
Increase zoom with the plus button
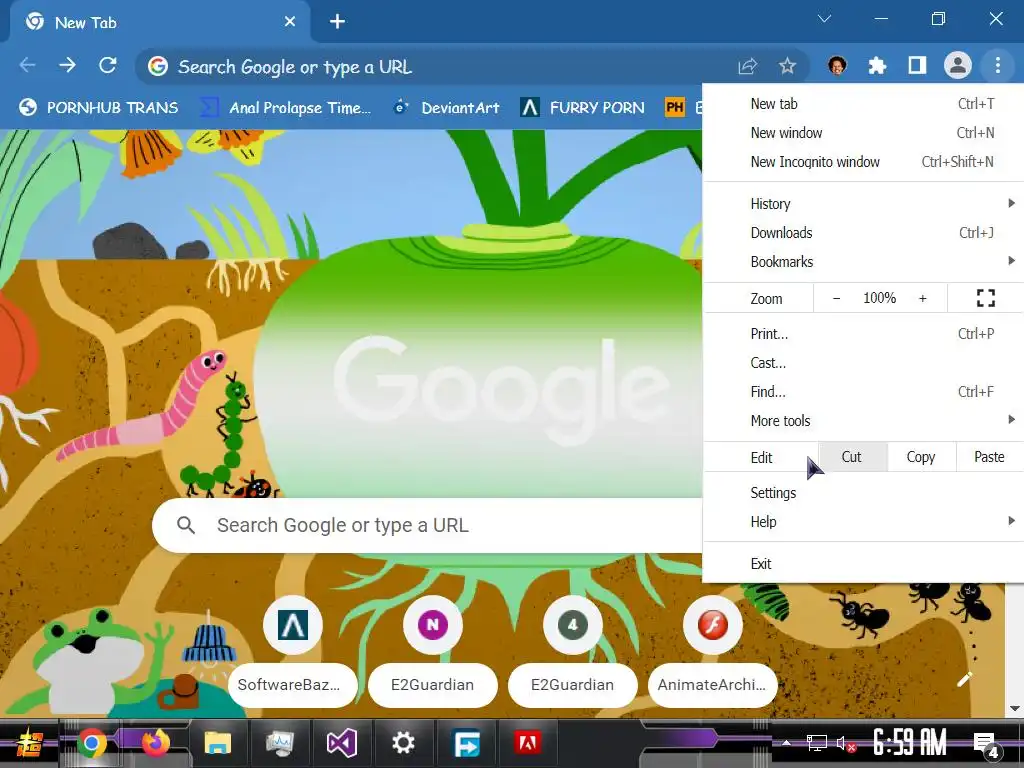923,298
